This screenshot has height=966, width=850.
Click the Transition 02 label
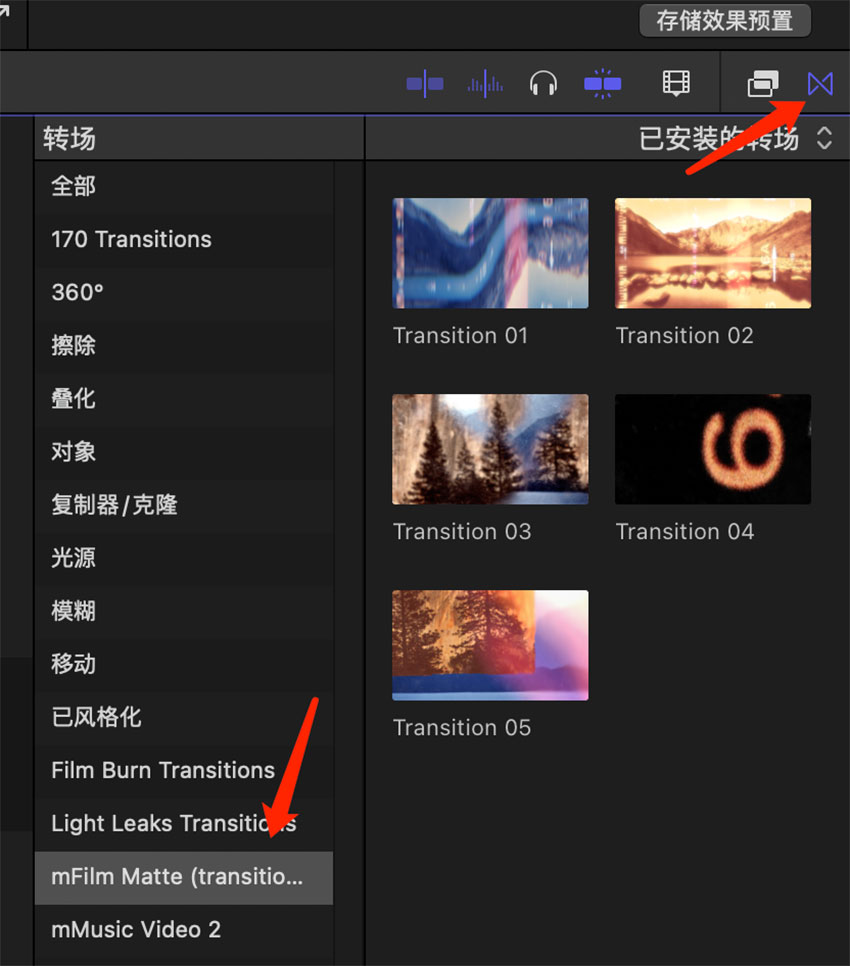(684, 336)
